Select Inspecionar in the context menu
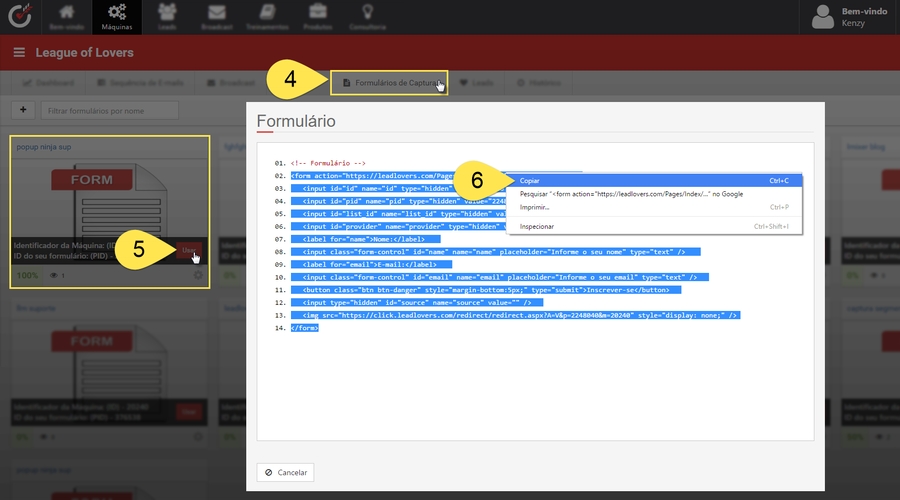Image resolution: width=900 pixels, height=500 pixels. 537,227
